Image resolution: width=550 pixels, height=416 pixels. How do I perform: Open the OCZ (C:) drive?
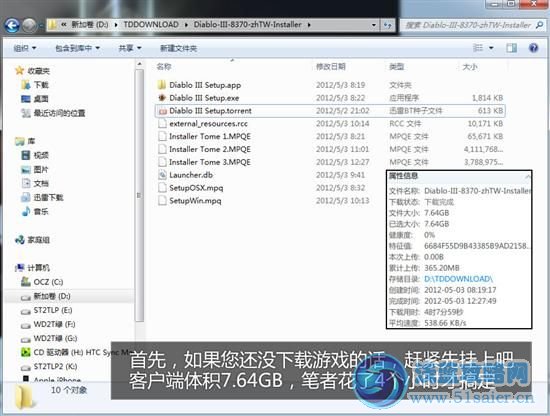[x=48, y=282]
